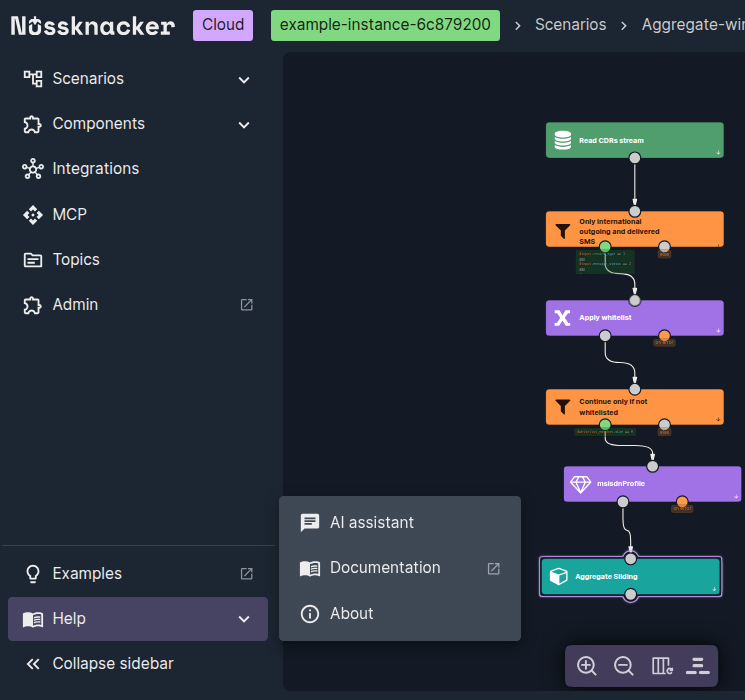Open the MCP sidebar item
Image resolution: width=745 pixels, height=700 pixels.
[138, 214]
